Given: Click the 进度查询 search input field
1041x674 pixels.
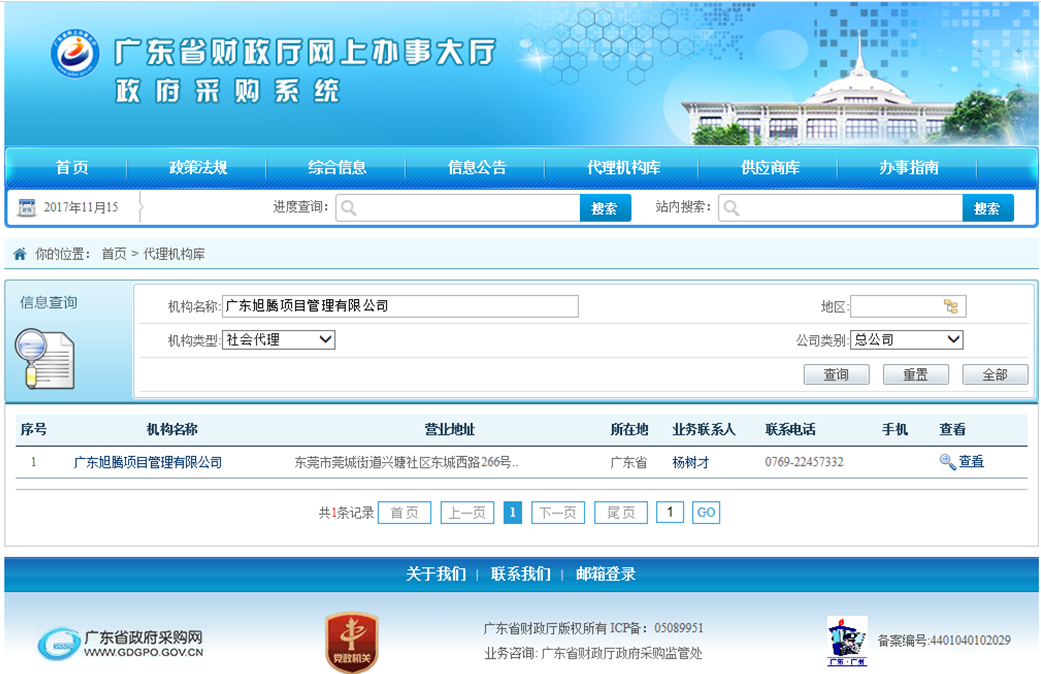Looking at the screenshot, I should [458, 209].
